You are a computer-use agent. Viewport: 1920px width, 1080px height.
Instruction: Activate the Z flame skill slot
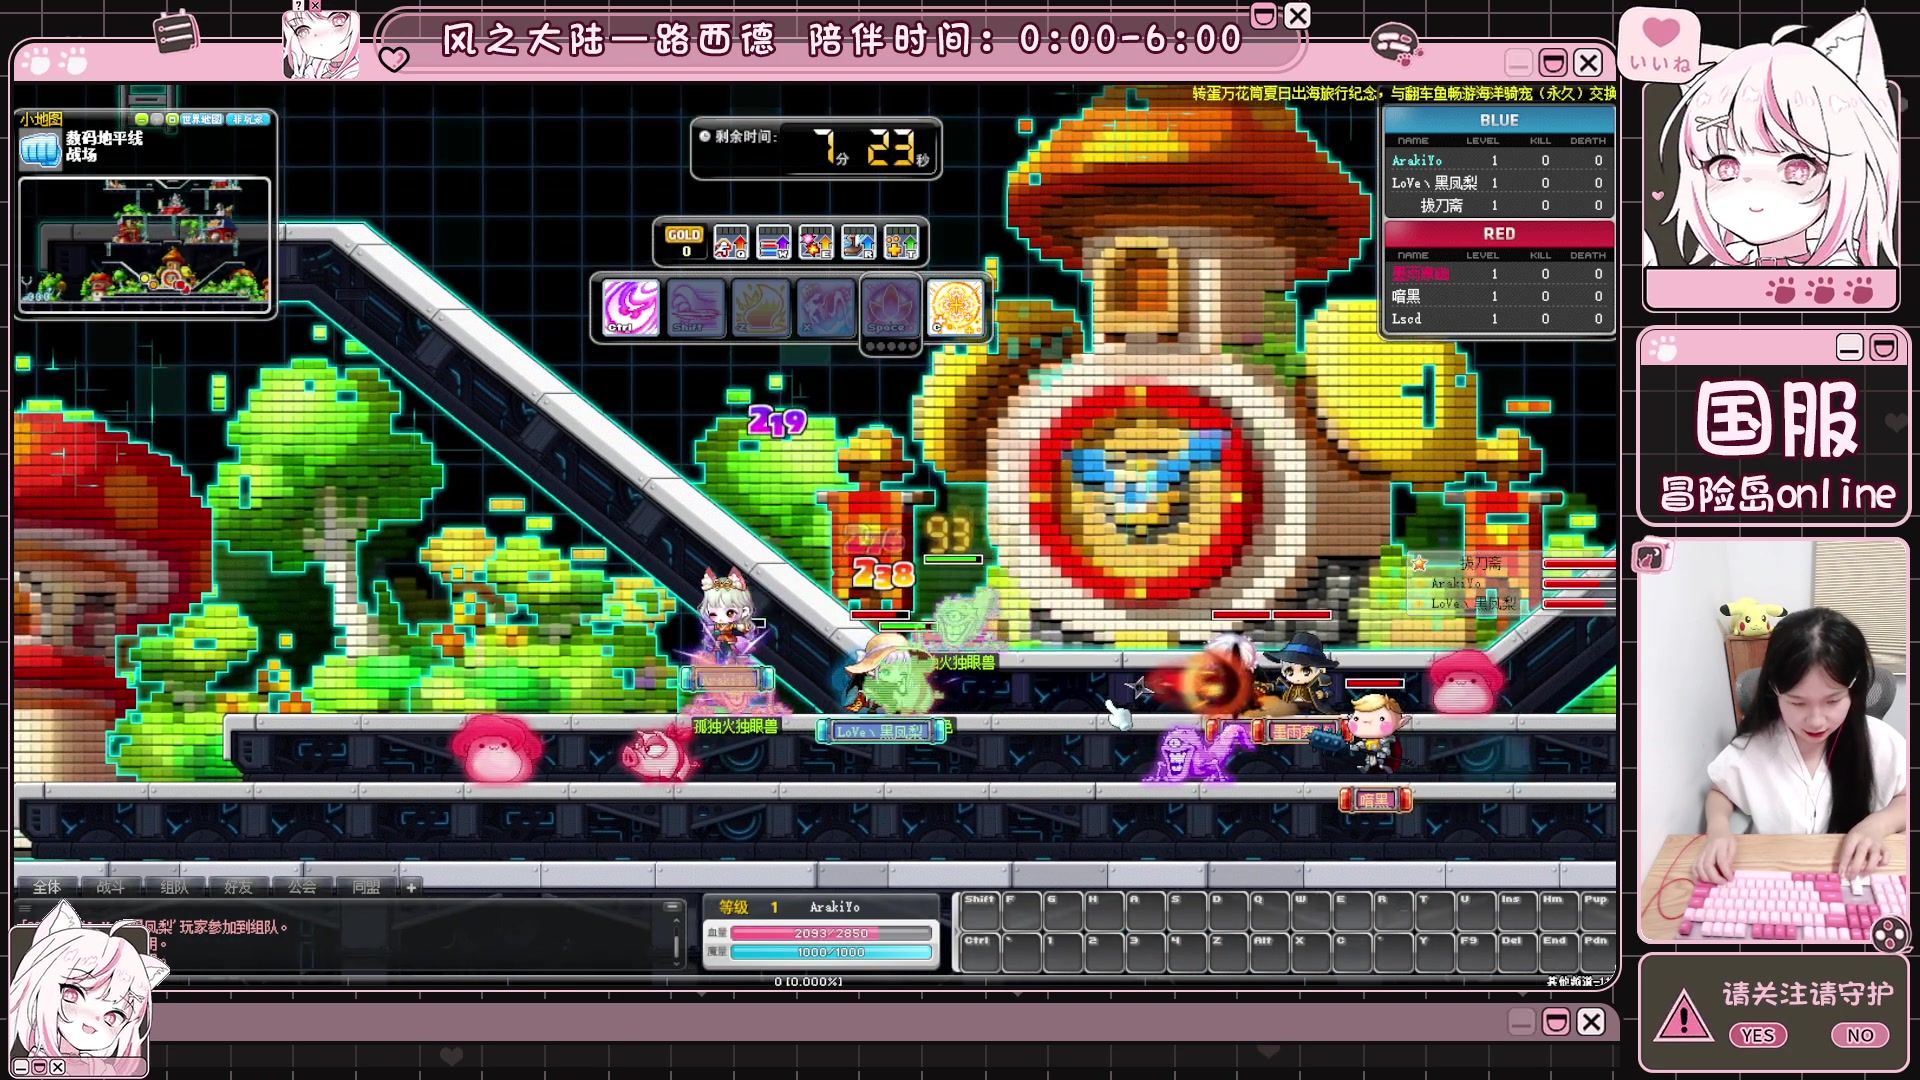(x=761, y=306)
